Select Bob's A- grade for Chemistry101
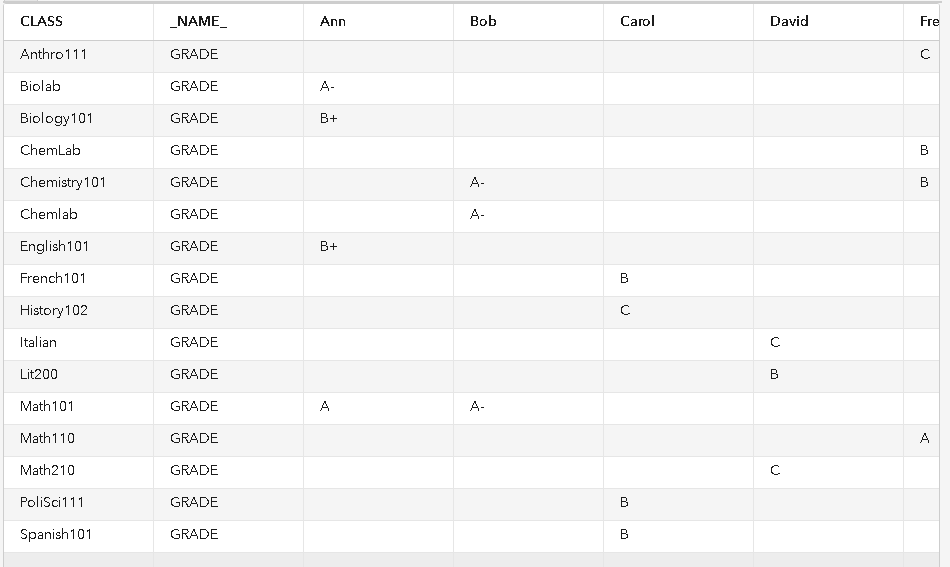This screenshot has height=567, width=950. (x=477, y=182)
